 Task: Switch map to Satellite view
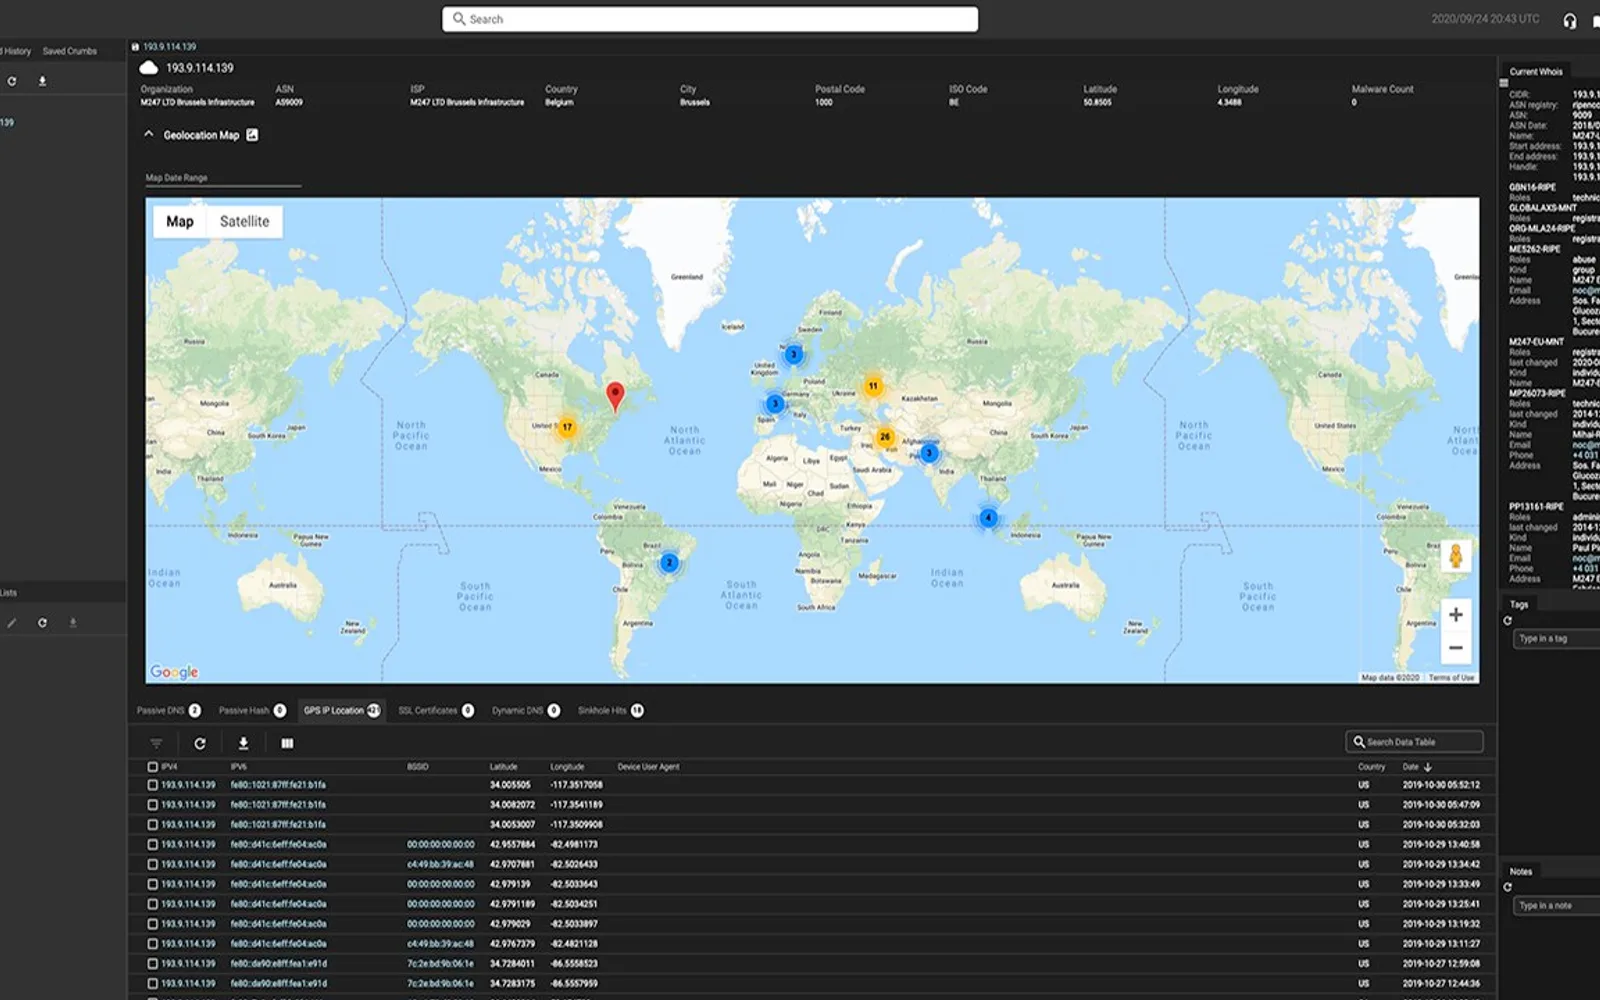(x=245, y=222)
